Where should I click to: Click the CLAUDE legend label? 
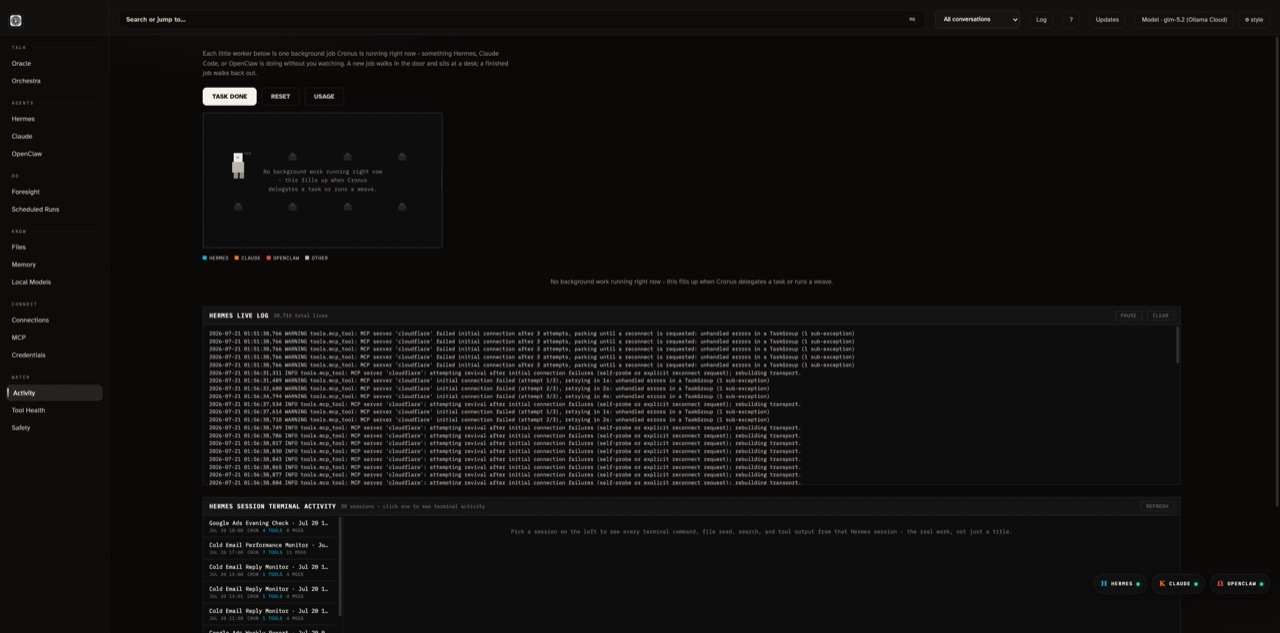(251, 258)
